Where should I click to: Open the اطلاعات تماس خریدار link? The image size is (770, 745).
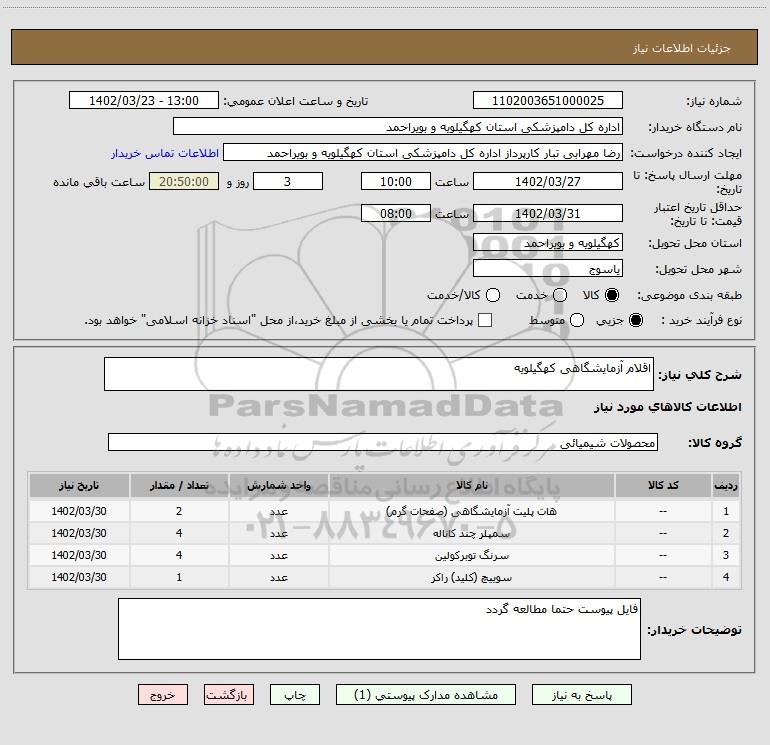click(165, 153)
